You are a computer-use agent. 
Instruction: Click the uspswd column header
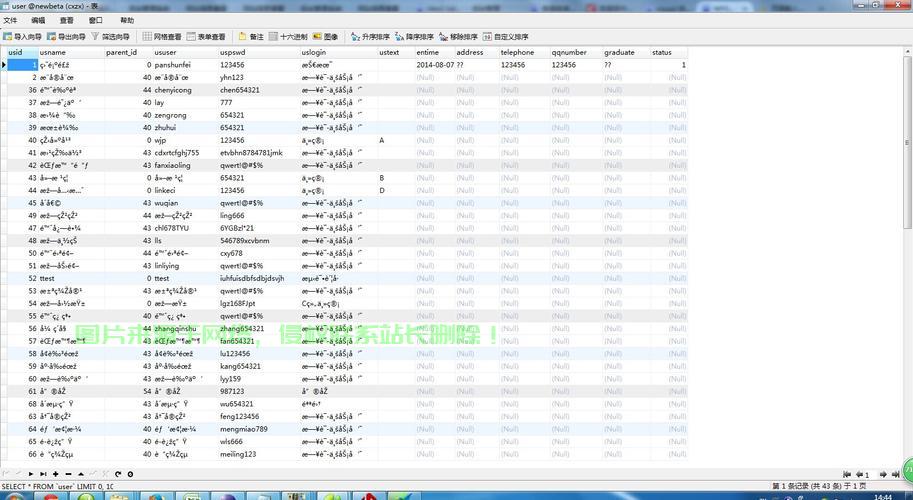(259, 52)
